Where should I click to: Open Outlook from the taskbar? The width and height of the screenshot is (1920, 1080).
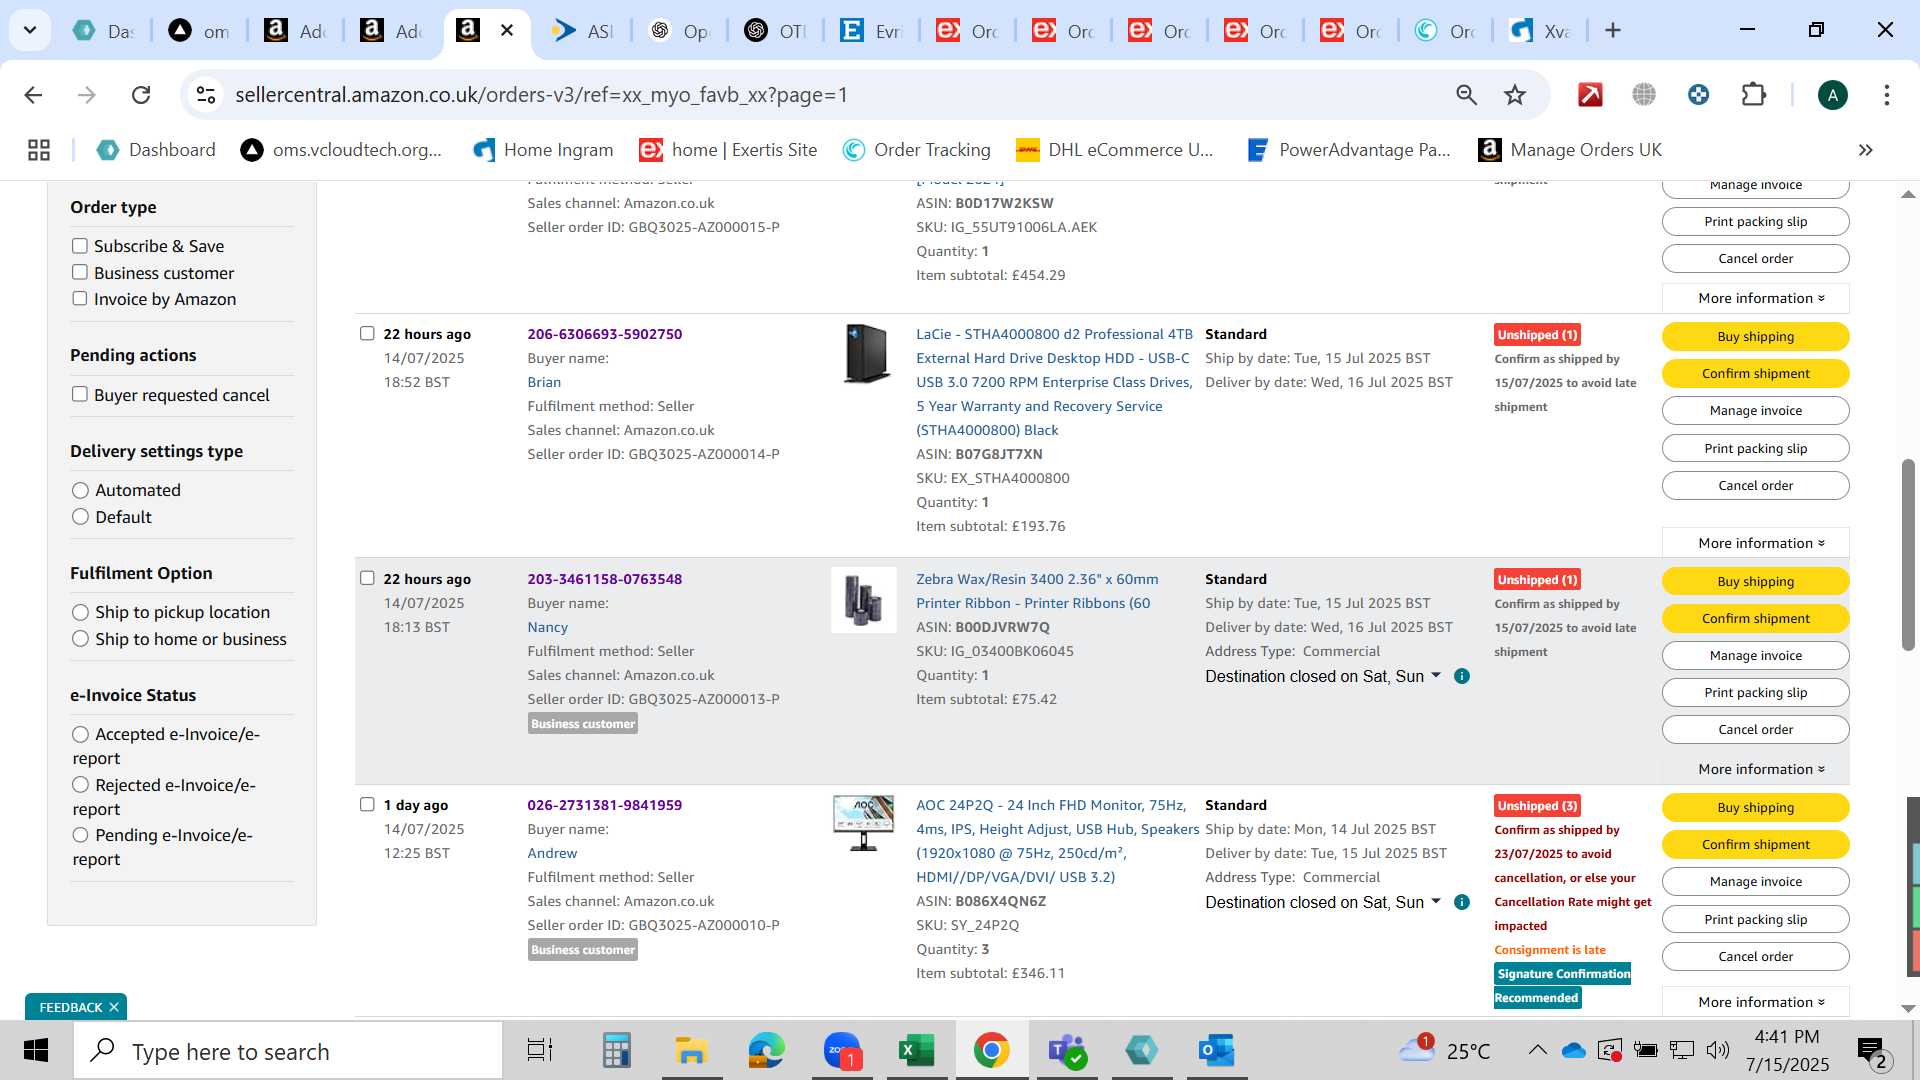[1216, 1051]
